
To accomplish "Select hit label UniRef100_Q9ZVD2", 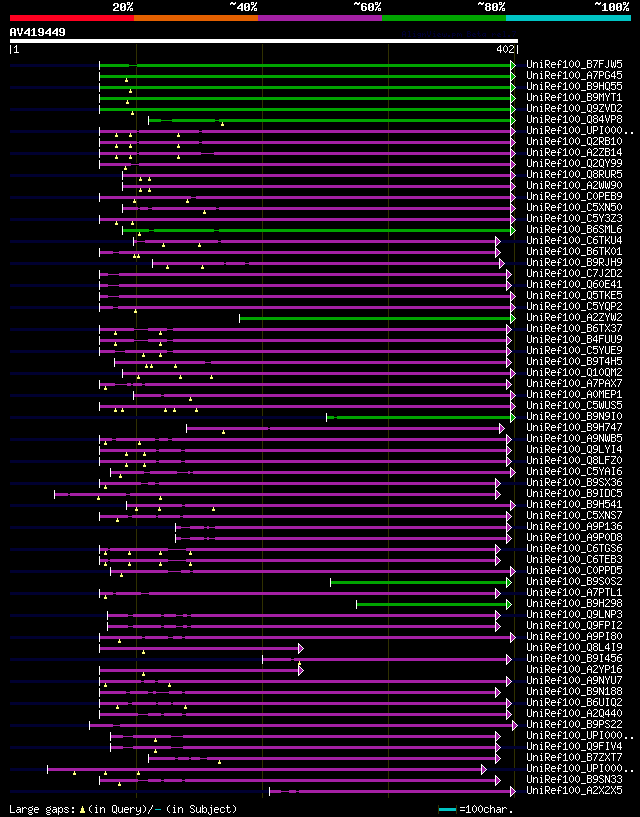I will pos(574,108).
